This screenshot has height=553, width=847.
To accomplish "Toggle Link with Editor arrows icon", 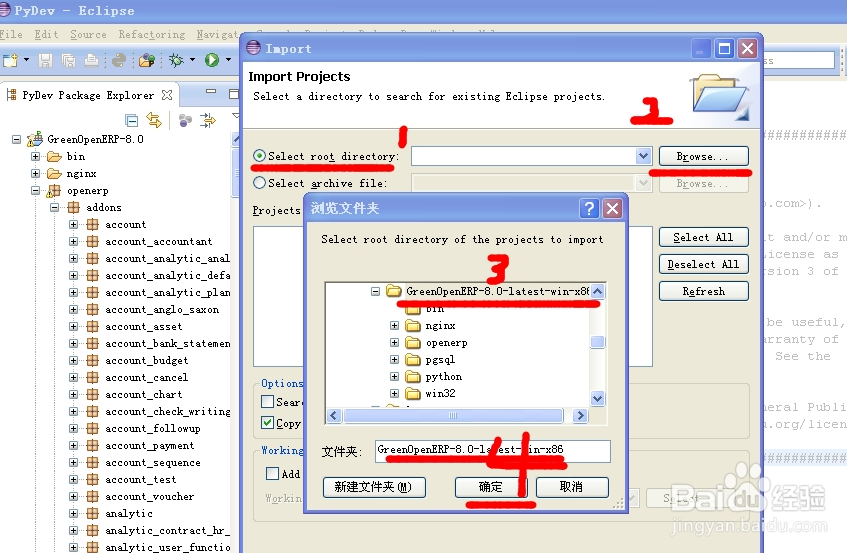I will click(x=154, y=120).
